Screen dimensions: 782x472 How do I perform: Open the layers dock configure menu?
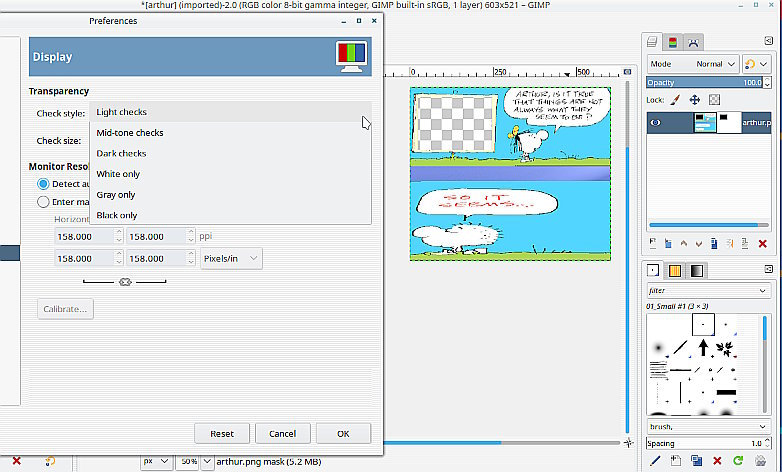(x=768, y=41)
